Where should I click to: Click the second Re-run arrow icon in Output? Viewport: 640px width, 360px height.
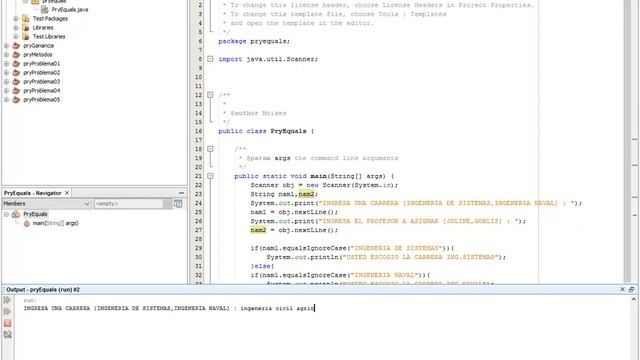point(7,311)
